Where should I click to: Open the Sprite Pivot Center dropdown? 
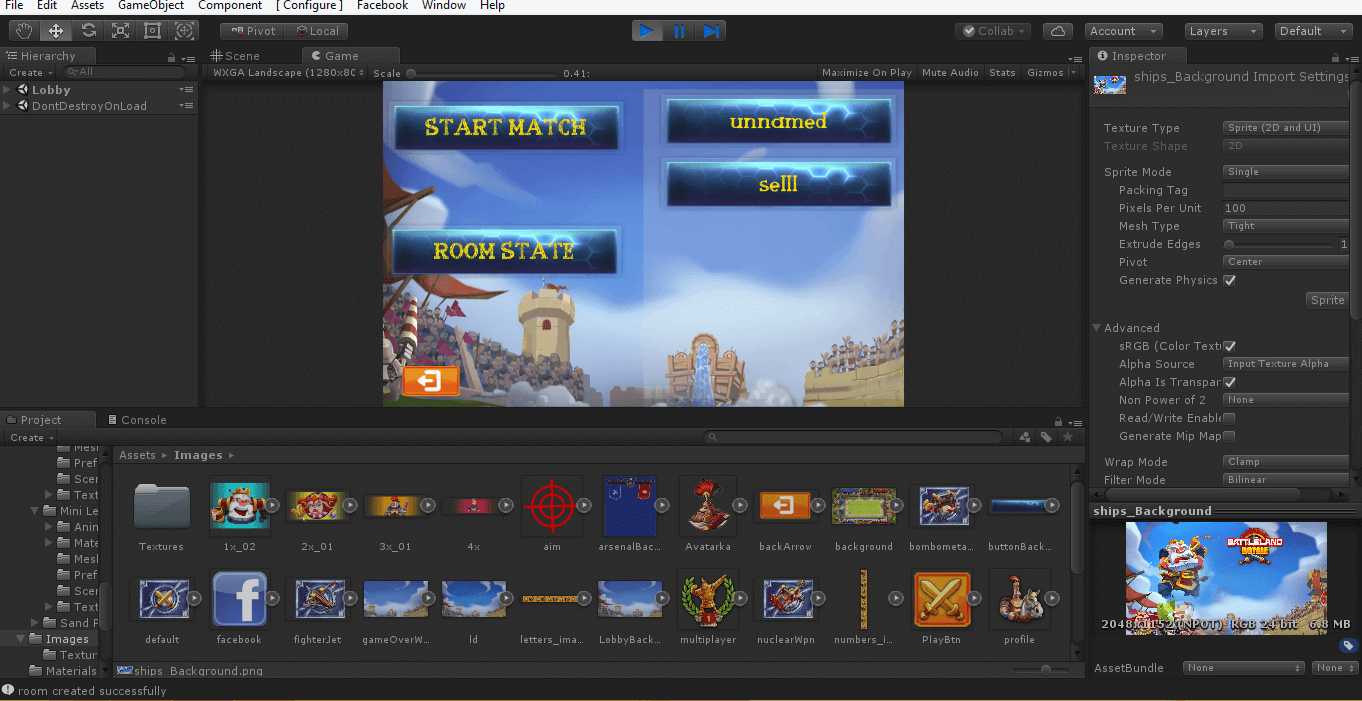coord(1286,262)
